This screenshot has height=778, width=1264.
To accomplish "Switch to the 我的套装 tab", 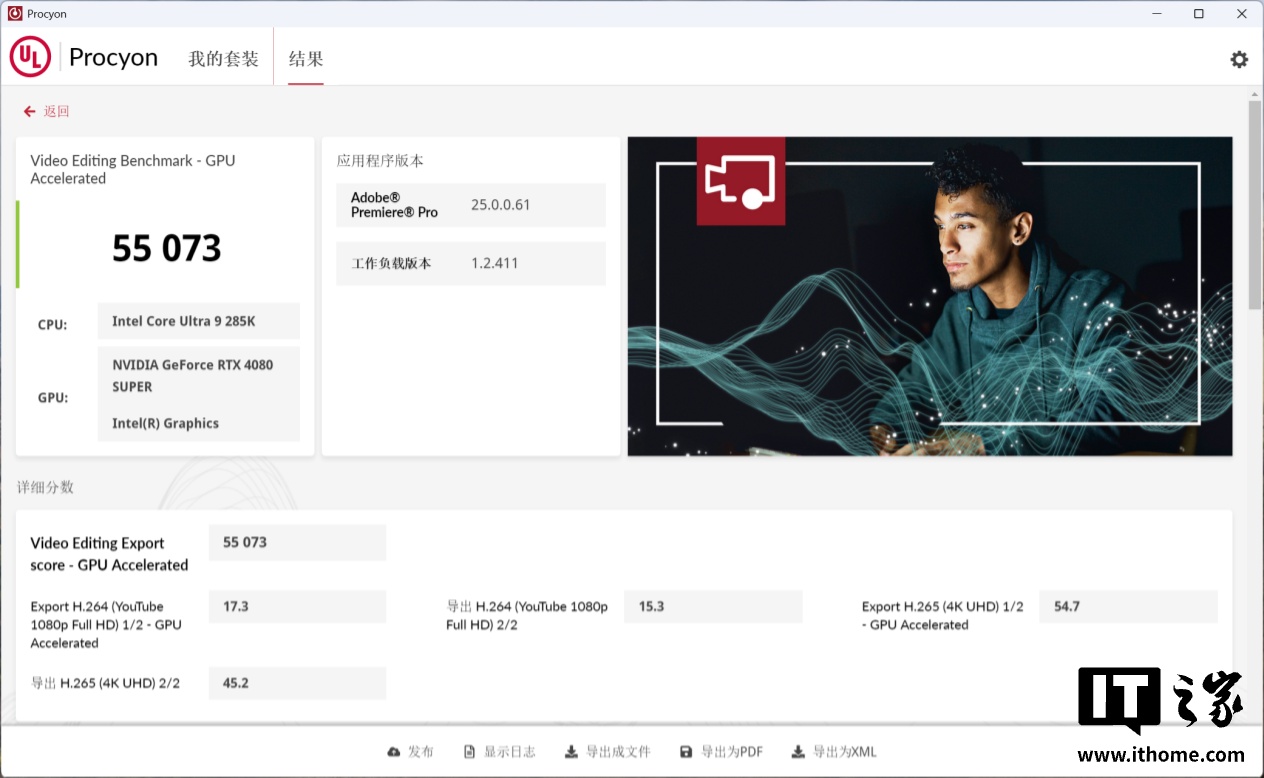I will coord(223,59).
